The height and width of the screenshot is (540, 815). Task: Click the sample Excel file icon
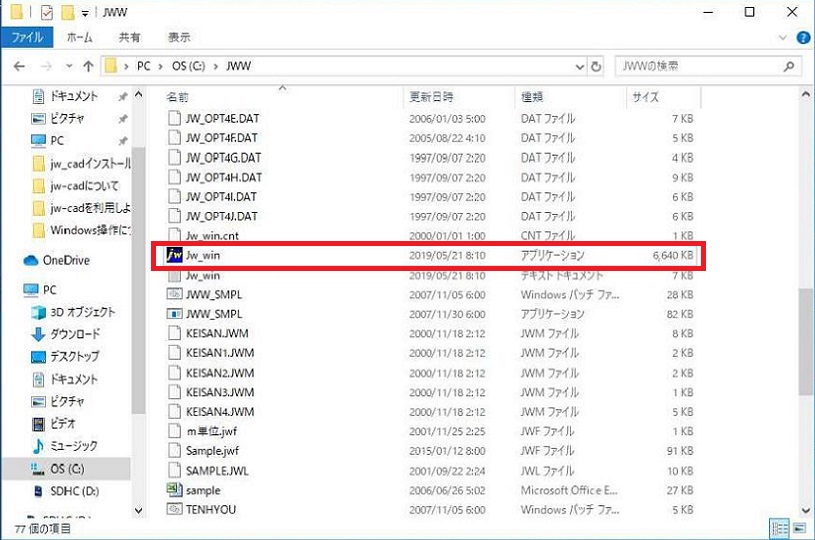(x=174, y=490)
